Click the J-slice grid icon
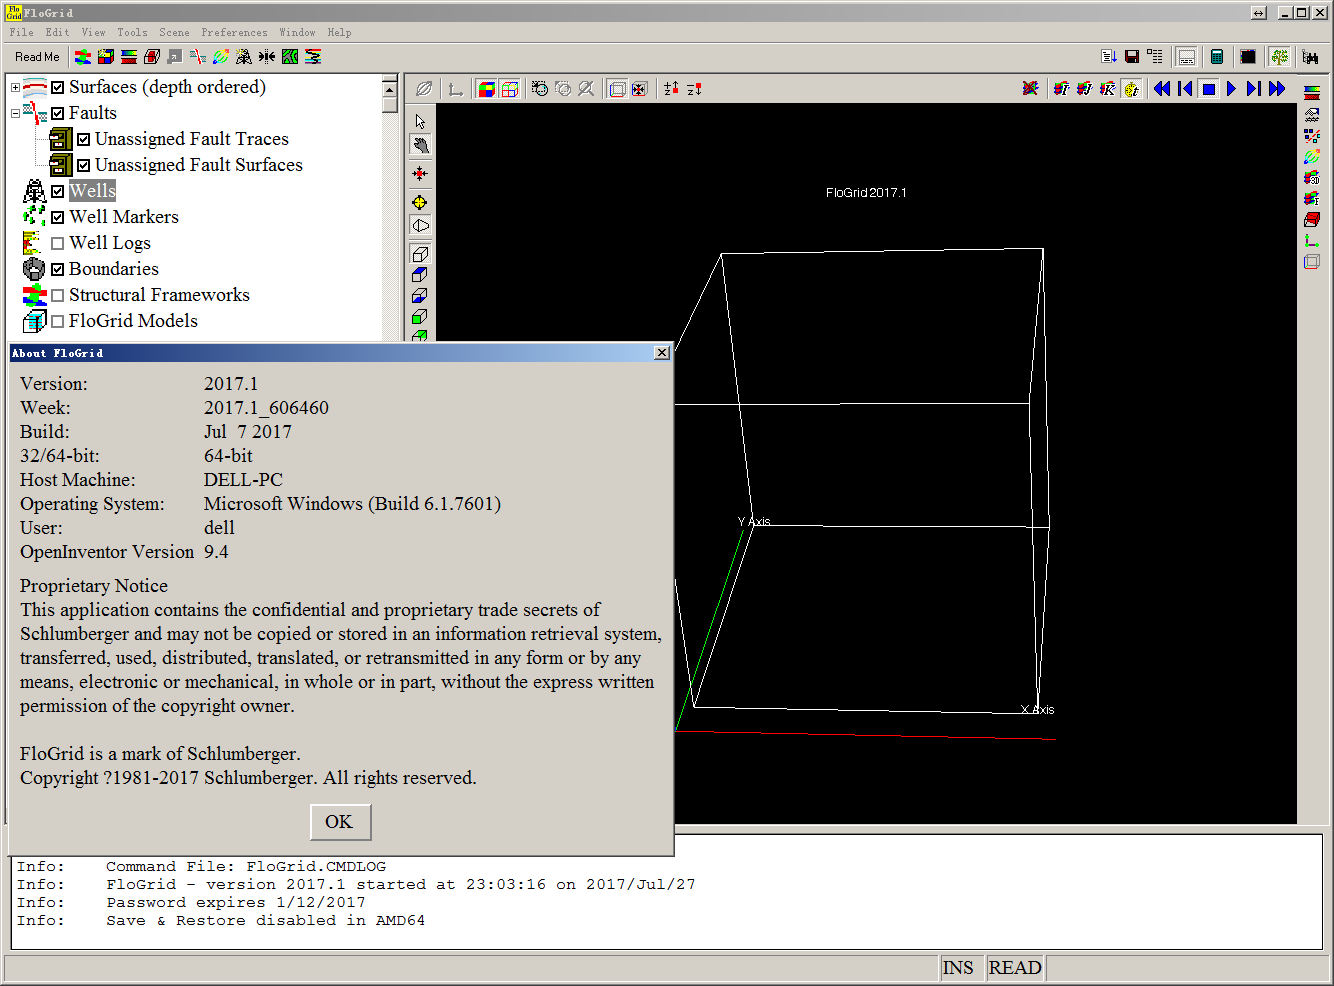Screen dimensions: 1334x986 coord(1085,88)
